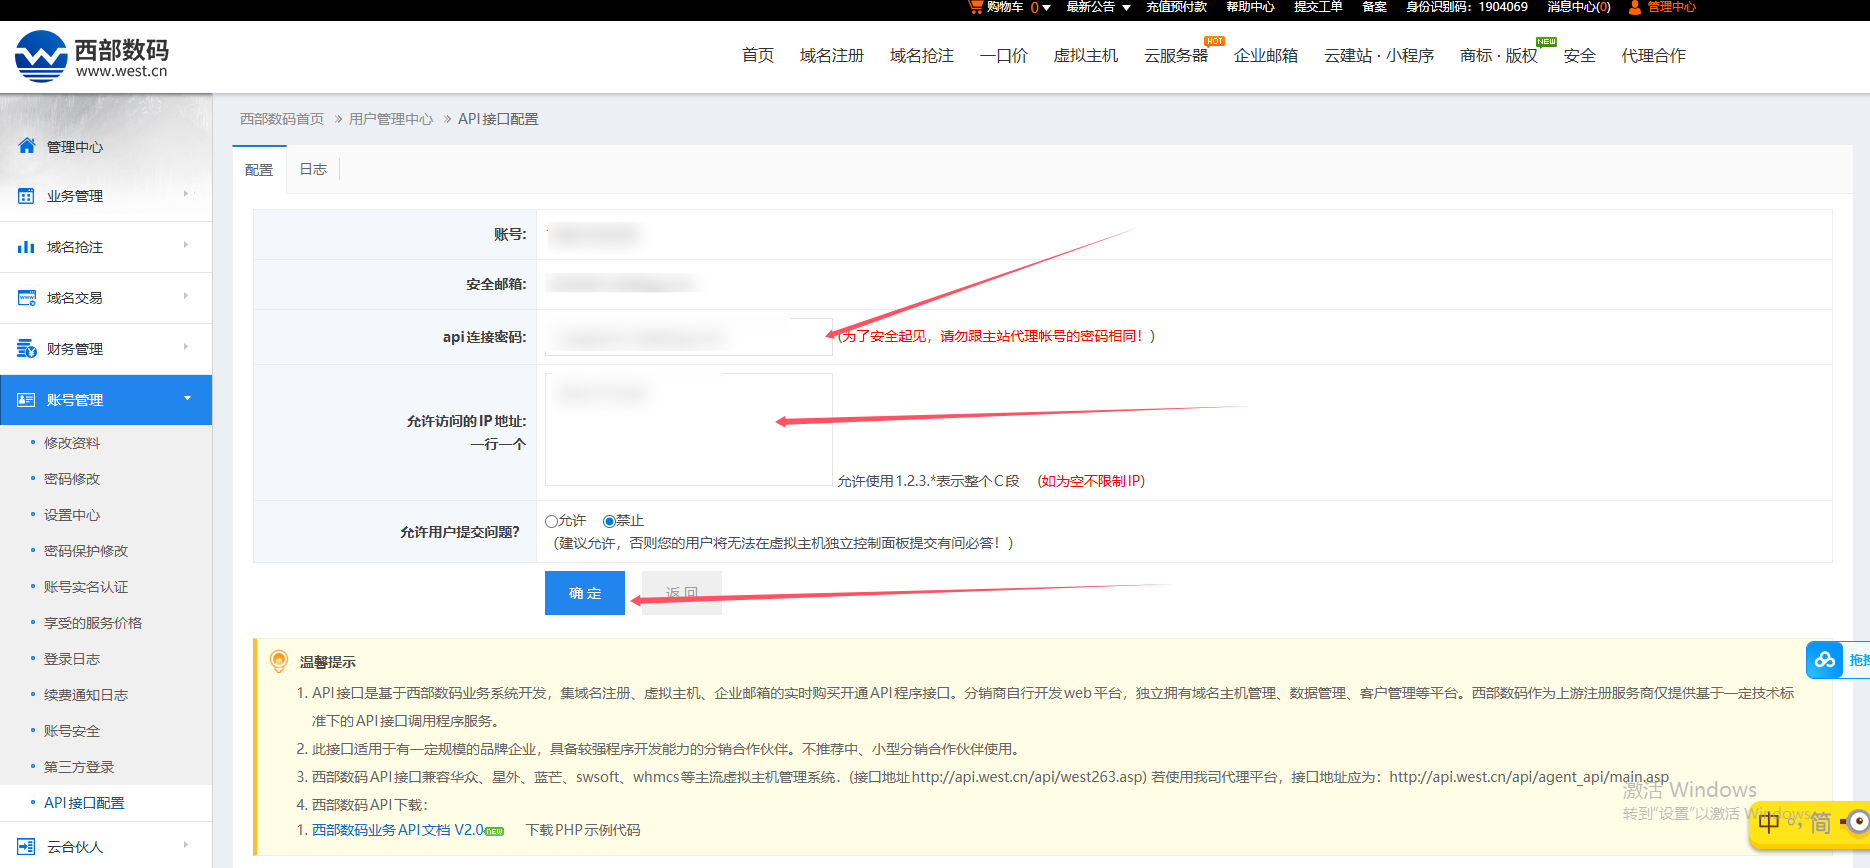Click the floating cloud widget icon
Image resolution: width=1870 pixels, height=868 pixels.
(1825, 660)
